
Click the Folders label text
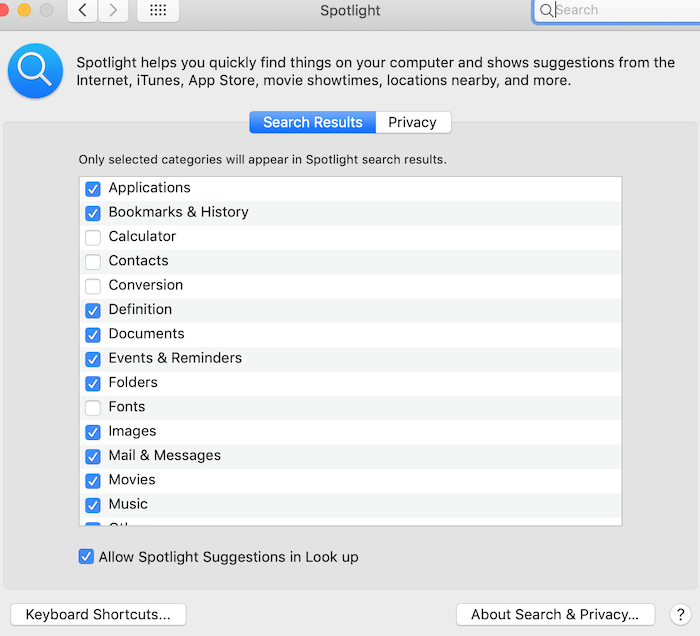click(133, 382)
